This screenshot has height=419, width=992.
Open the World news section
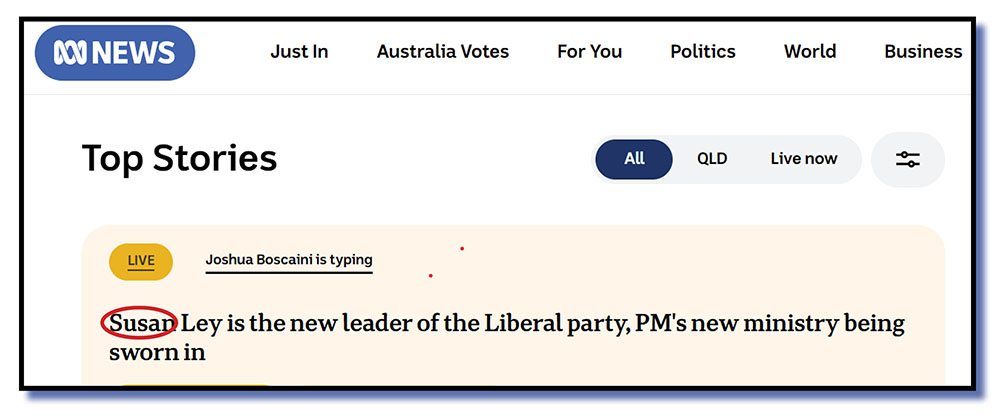[x=809, y=52]
